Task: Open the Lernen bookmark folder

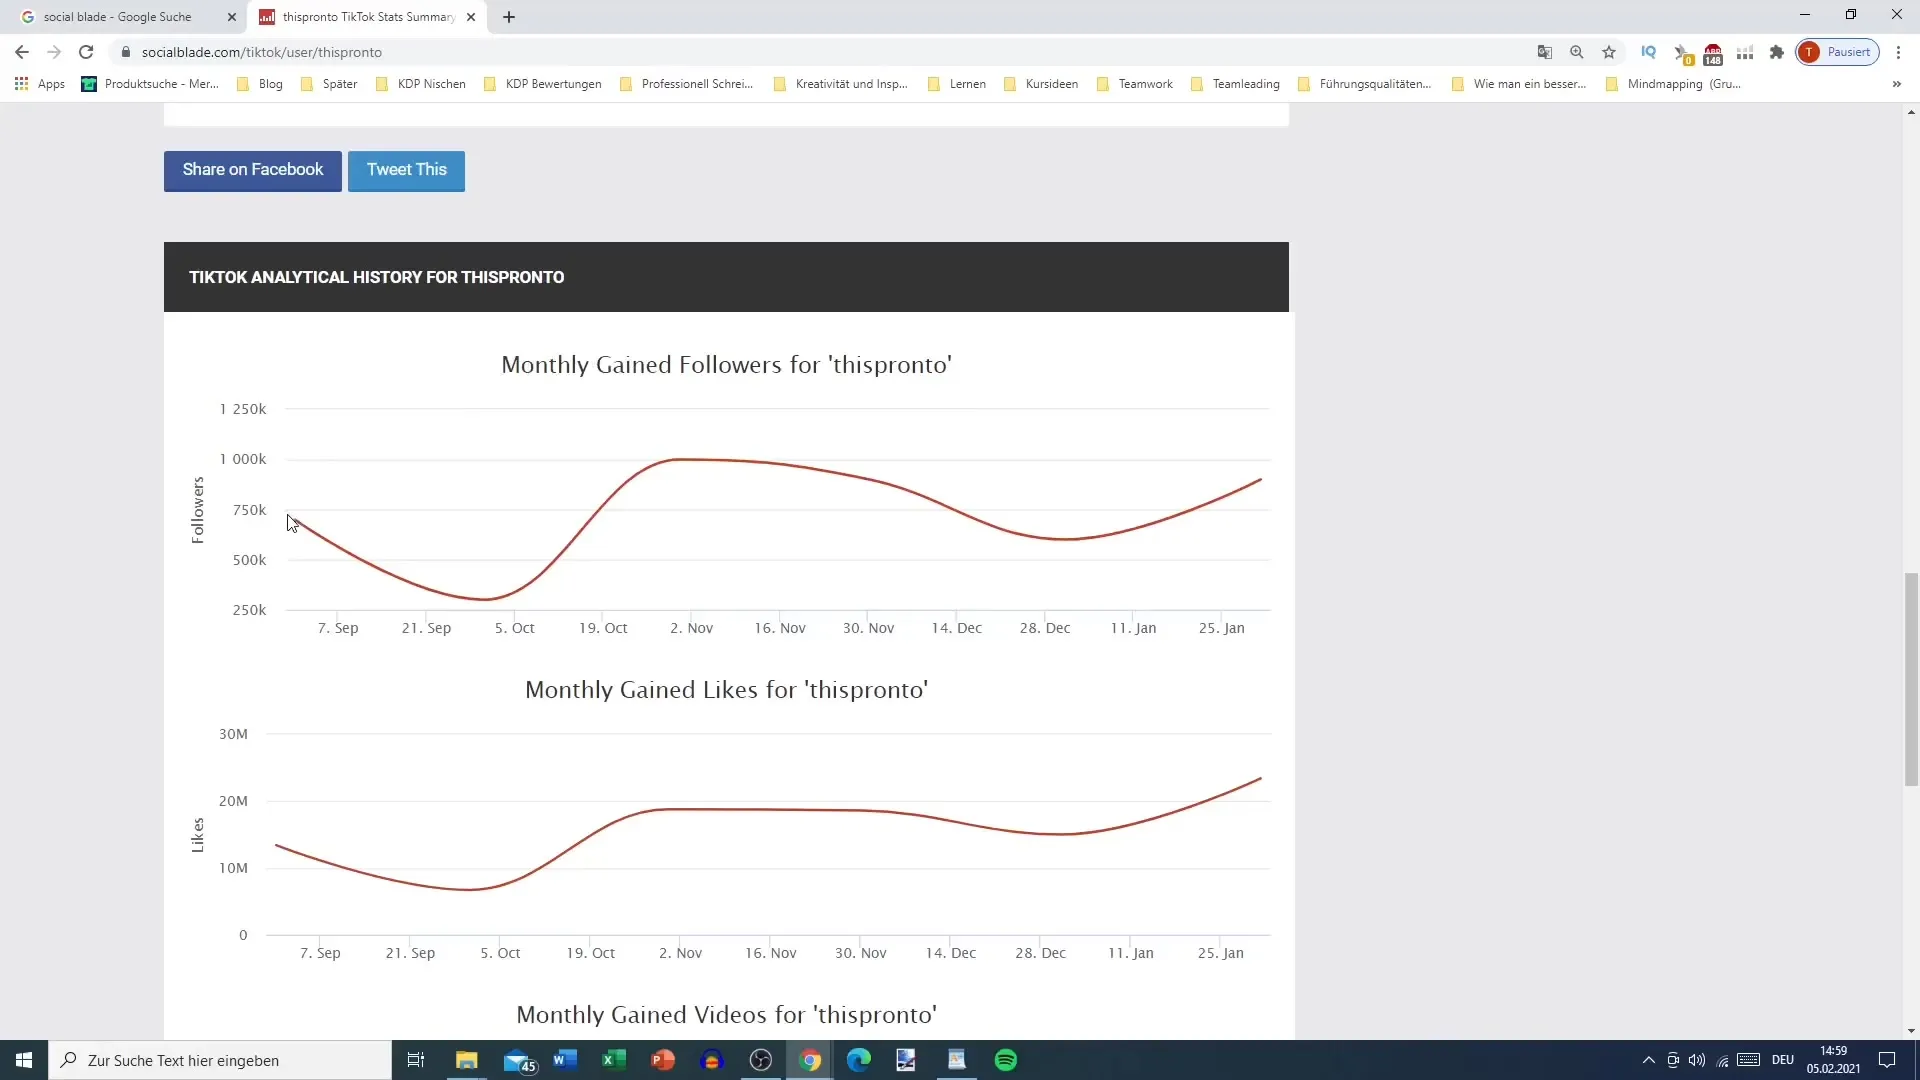Action: [957, 84]
